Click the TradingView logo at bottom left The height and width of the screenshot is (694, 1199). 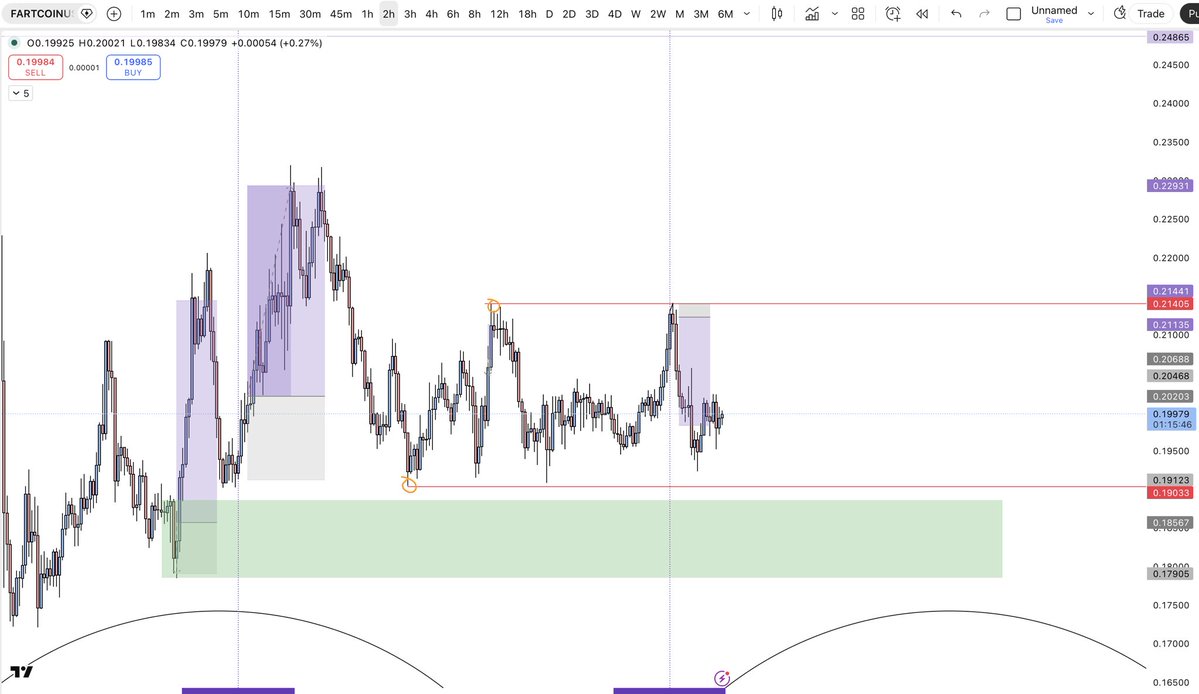pyautogui.click(x=21, y=672)
